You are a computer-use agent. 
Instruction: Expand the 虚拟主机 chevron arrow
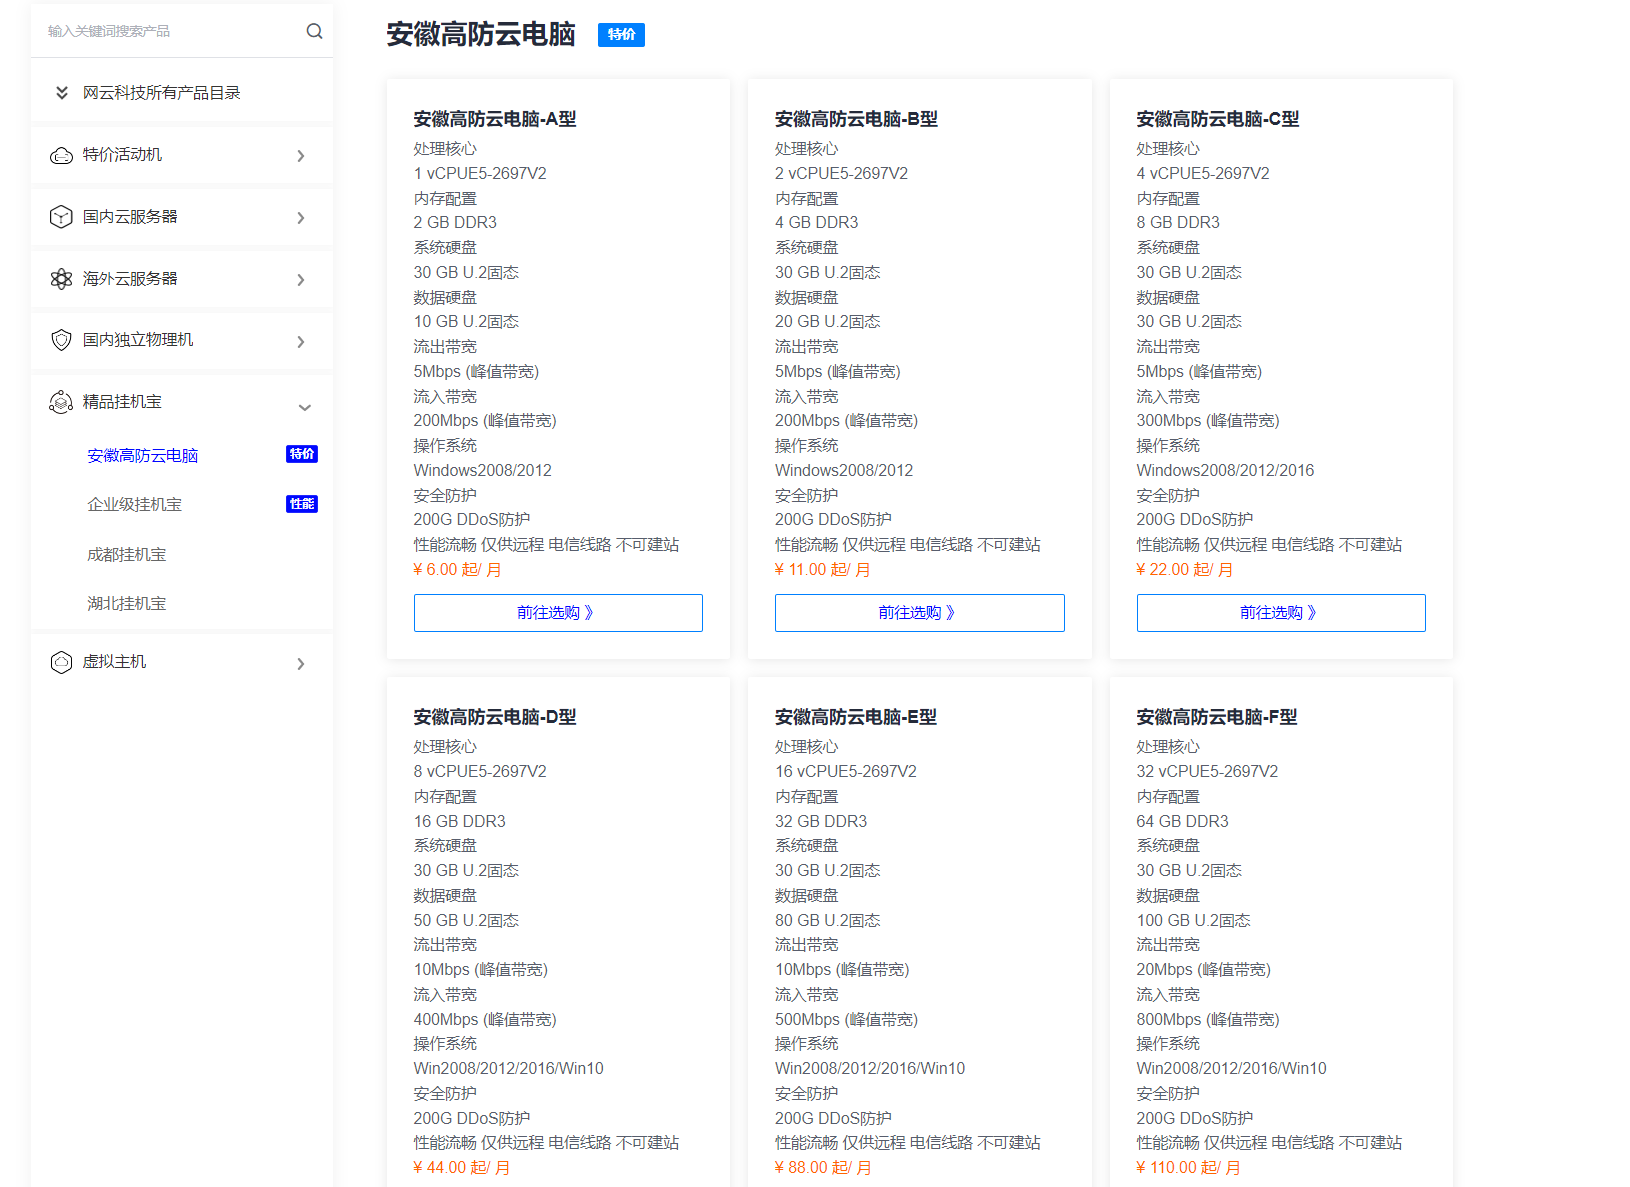click(x=301, y=664)
